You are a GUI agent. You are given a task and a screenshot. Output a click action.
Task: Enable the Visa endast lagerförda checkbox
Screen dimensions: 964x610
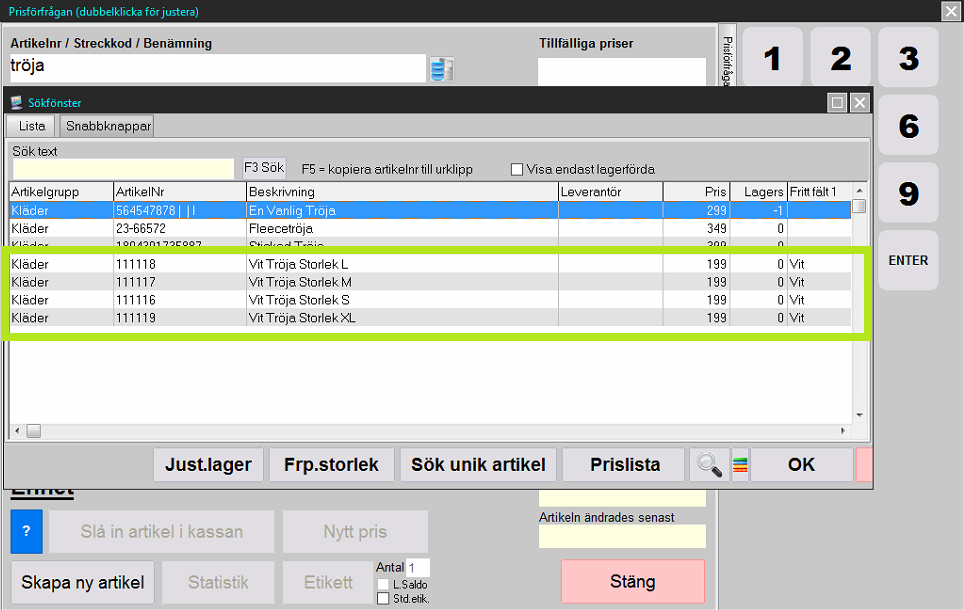[x=518, y=169]
